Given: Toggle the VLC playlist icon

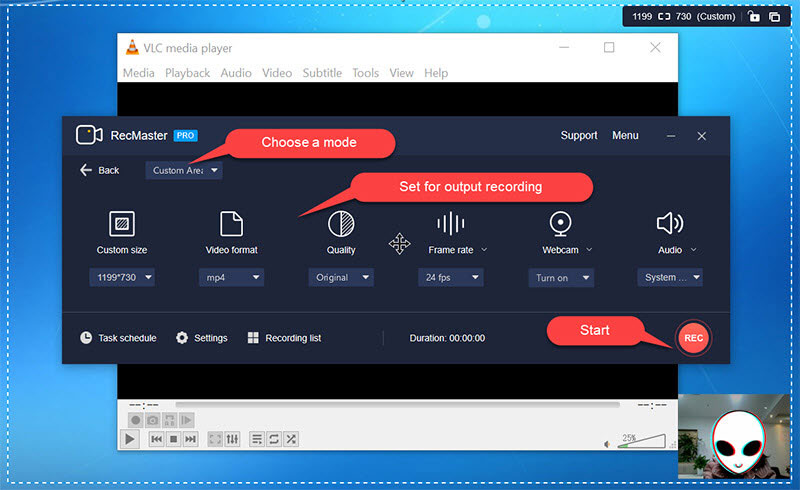Looking at the screenshot, I should tap(257, 439).
